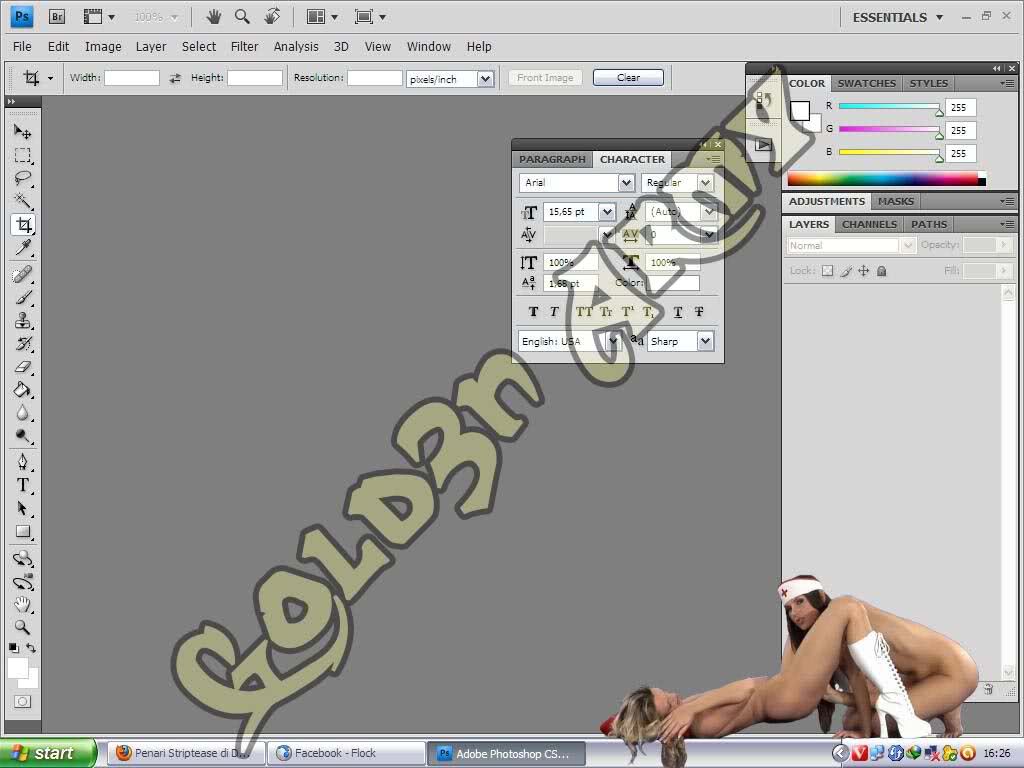The image size is (1024, 768).
Task: Open Facebook - Flock taskbar window
Action: click(346, 753)
